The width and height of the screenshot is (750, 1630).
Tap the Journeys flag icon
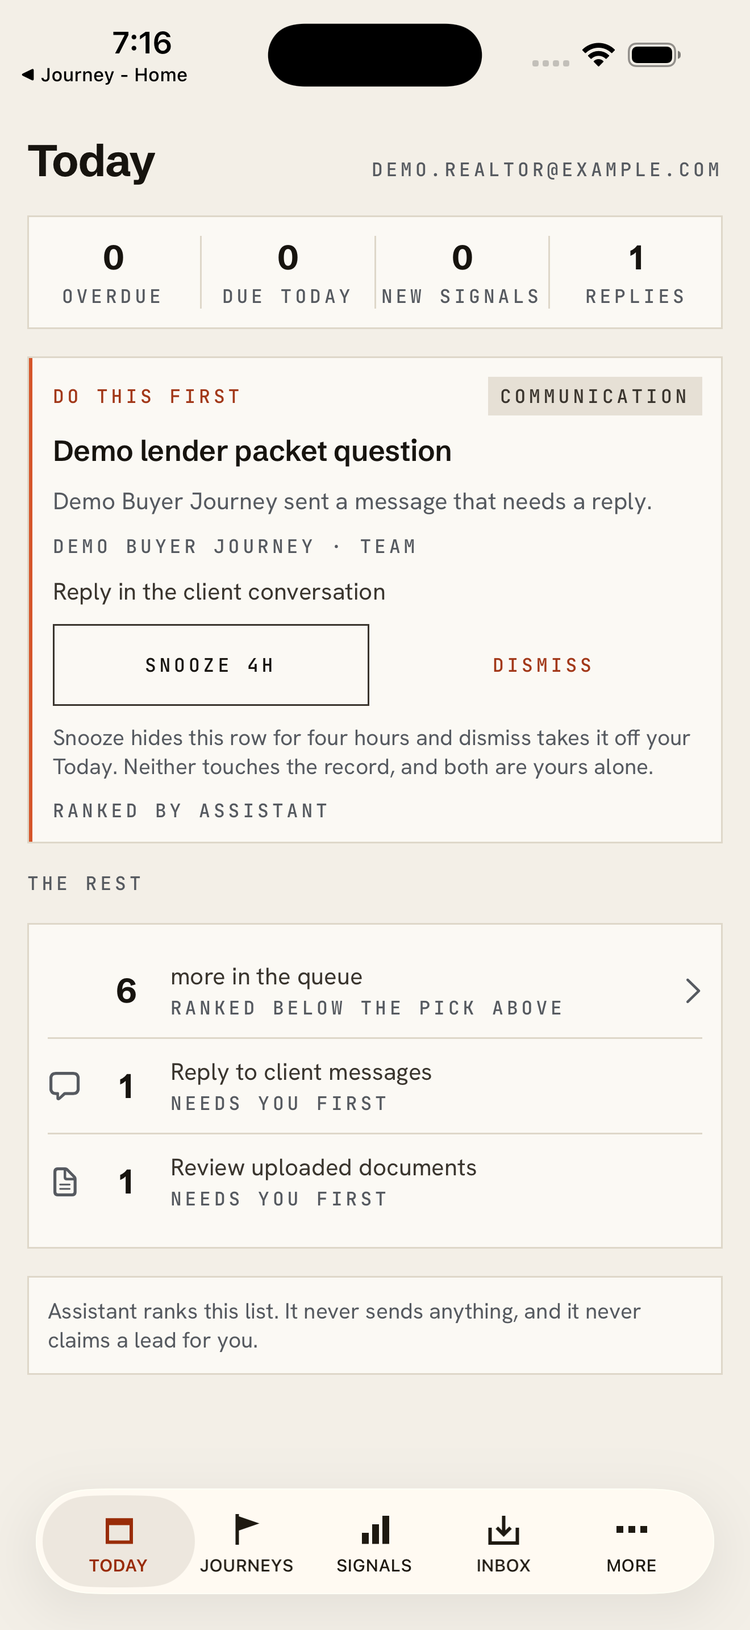pyautogui.click(x=246, y=1529)
